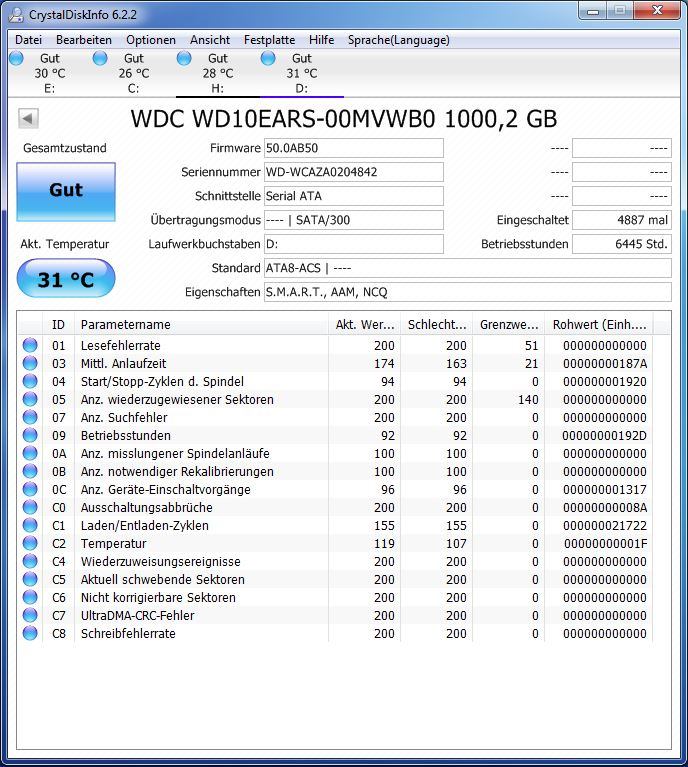
Task: Click status icon of Schreibfehlerrate row
Action: click(30, 633)
